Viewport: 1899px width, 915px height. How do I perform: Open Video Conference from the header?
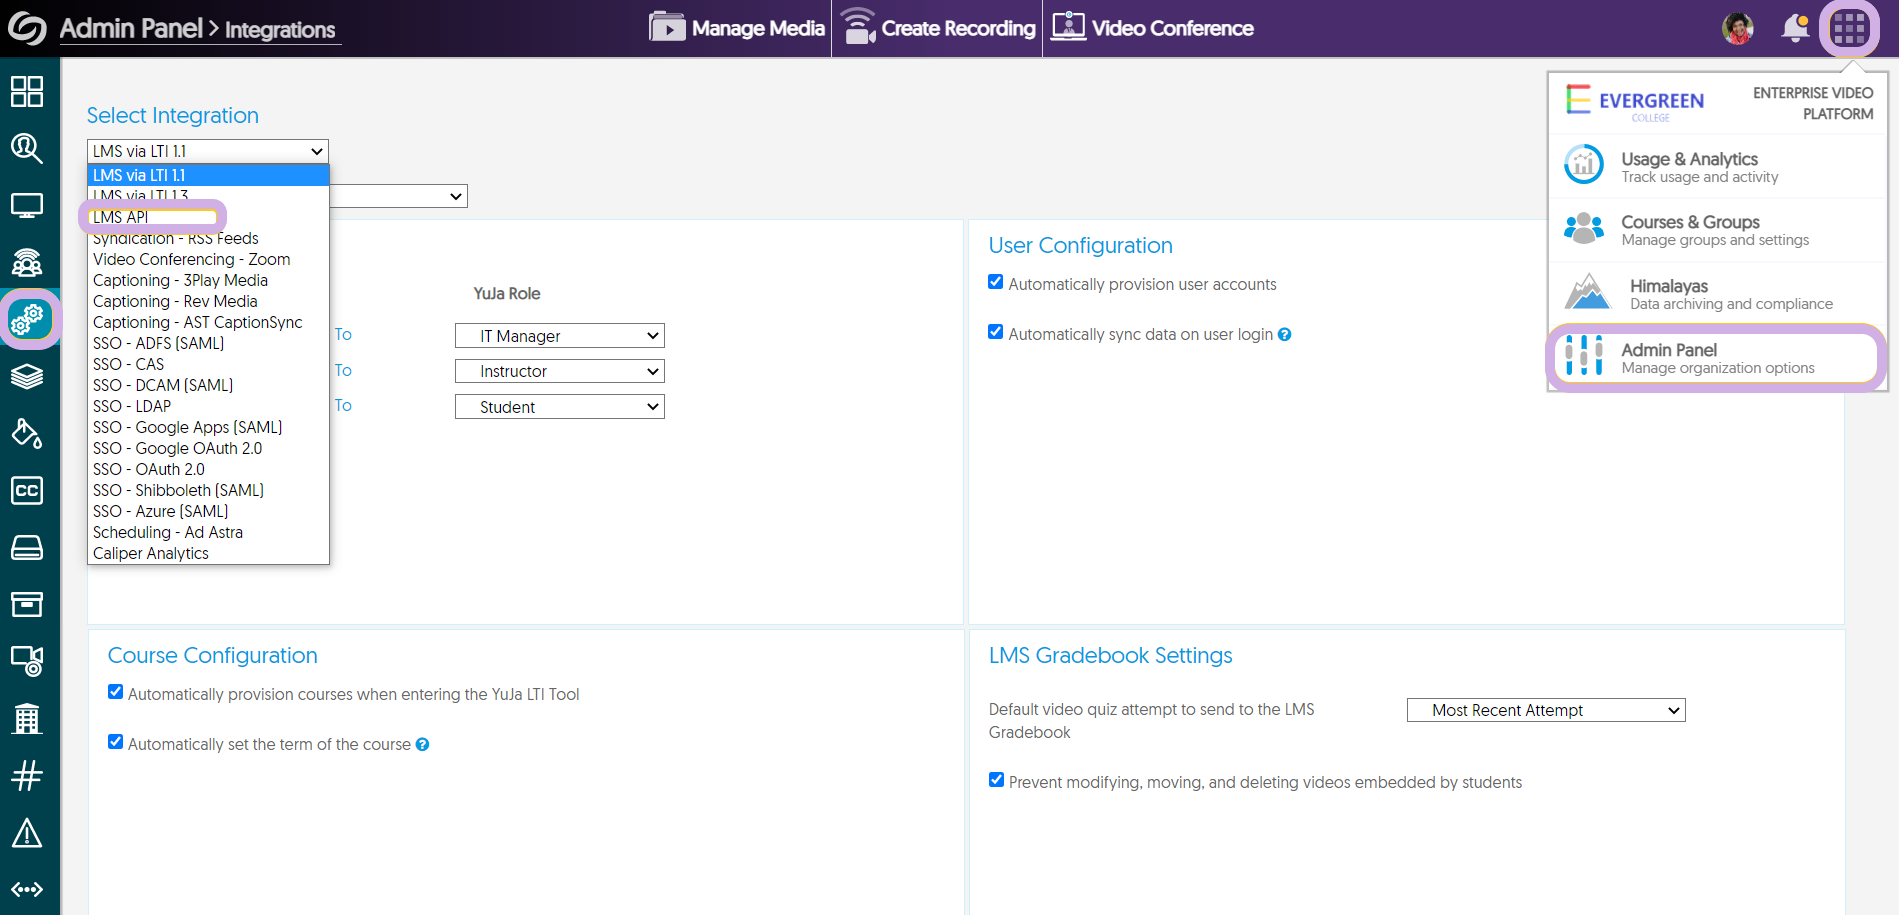click(1152, 28)
